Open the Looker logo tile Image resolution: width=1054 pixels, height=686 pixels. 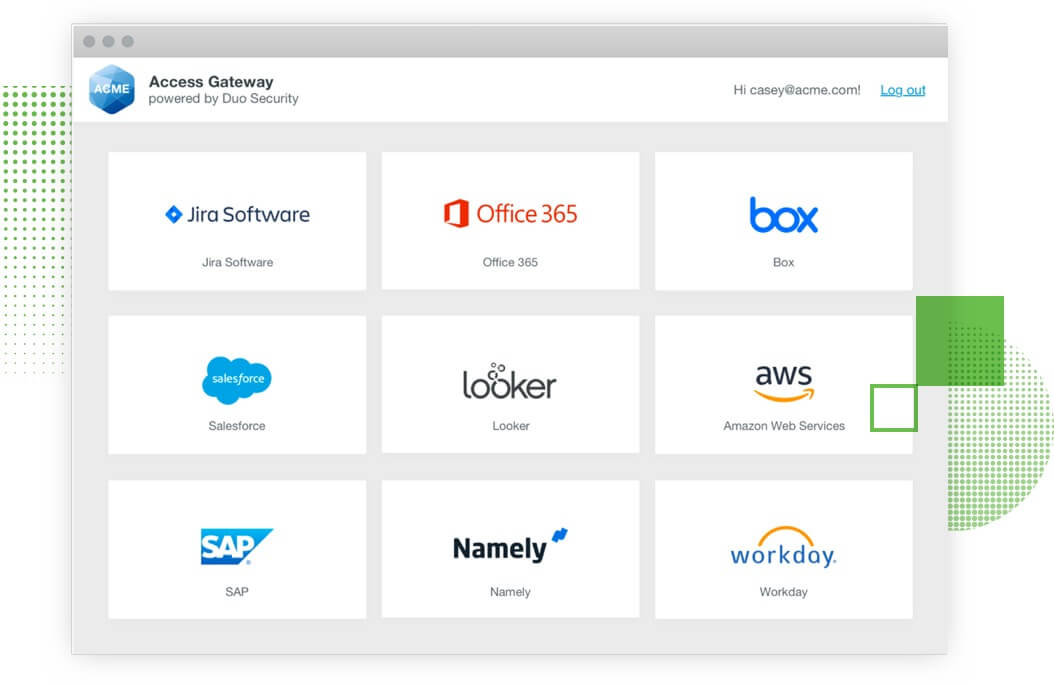509,382
